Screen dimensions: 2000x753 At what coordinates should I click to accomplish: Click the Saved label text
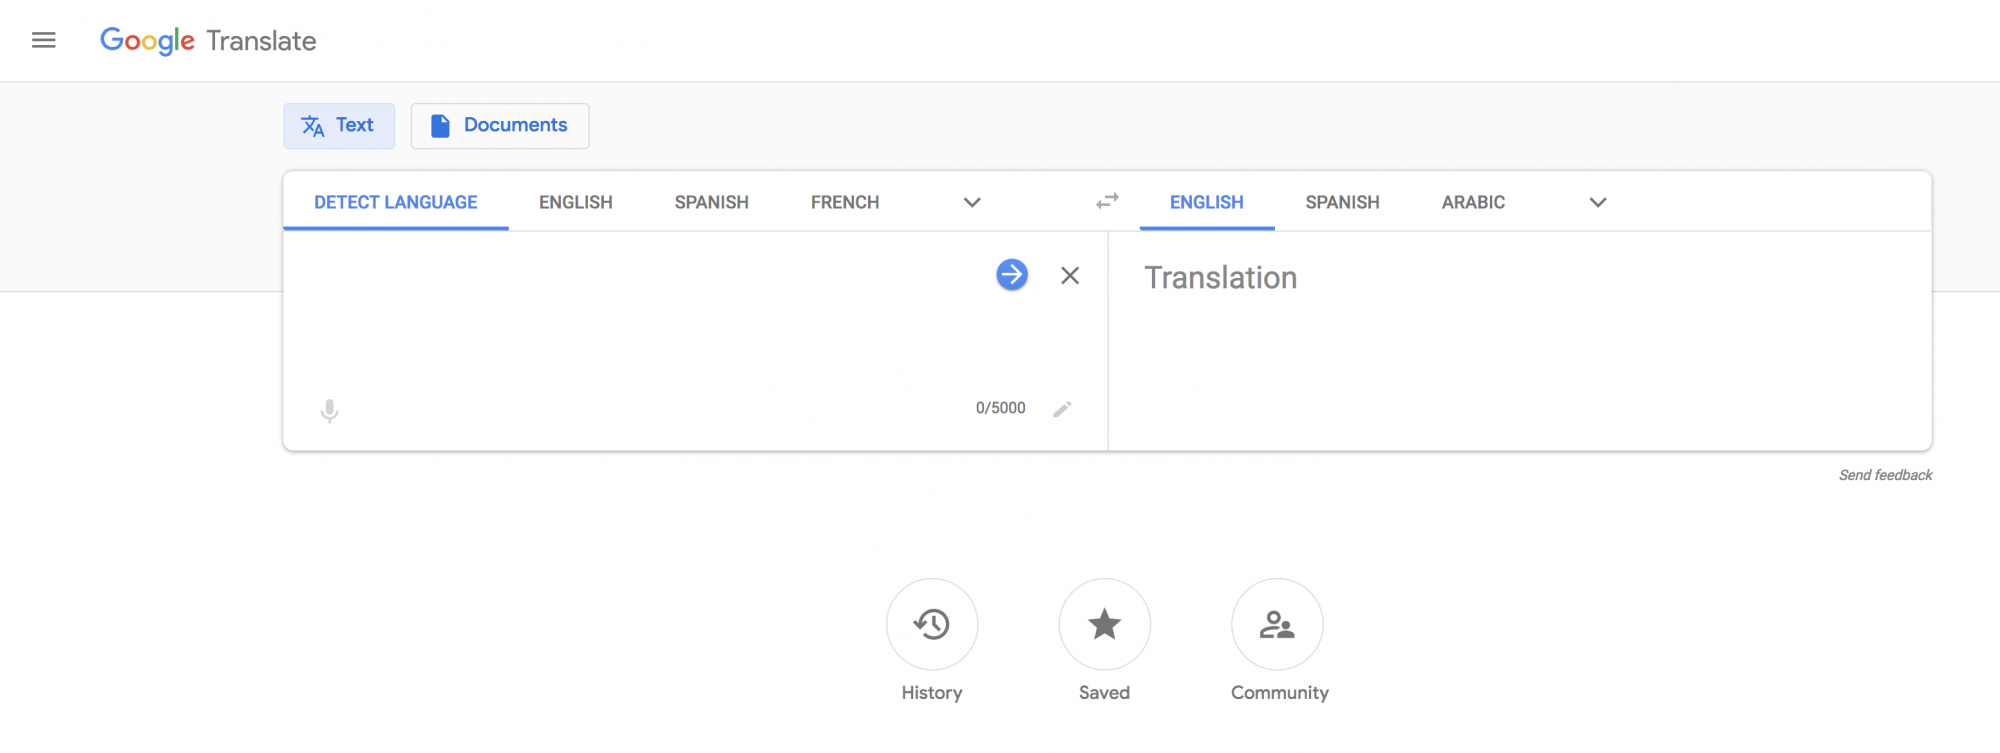tap(1105, 693)
